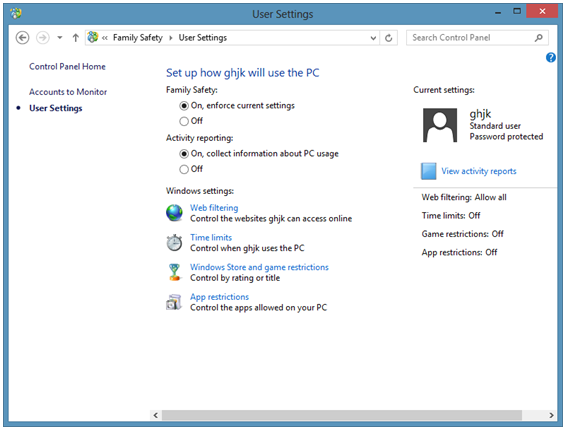Go up one level with the up arrow

point(75,38)
